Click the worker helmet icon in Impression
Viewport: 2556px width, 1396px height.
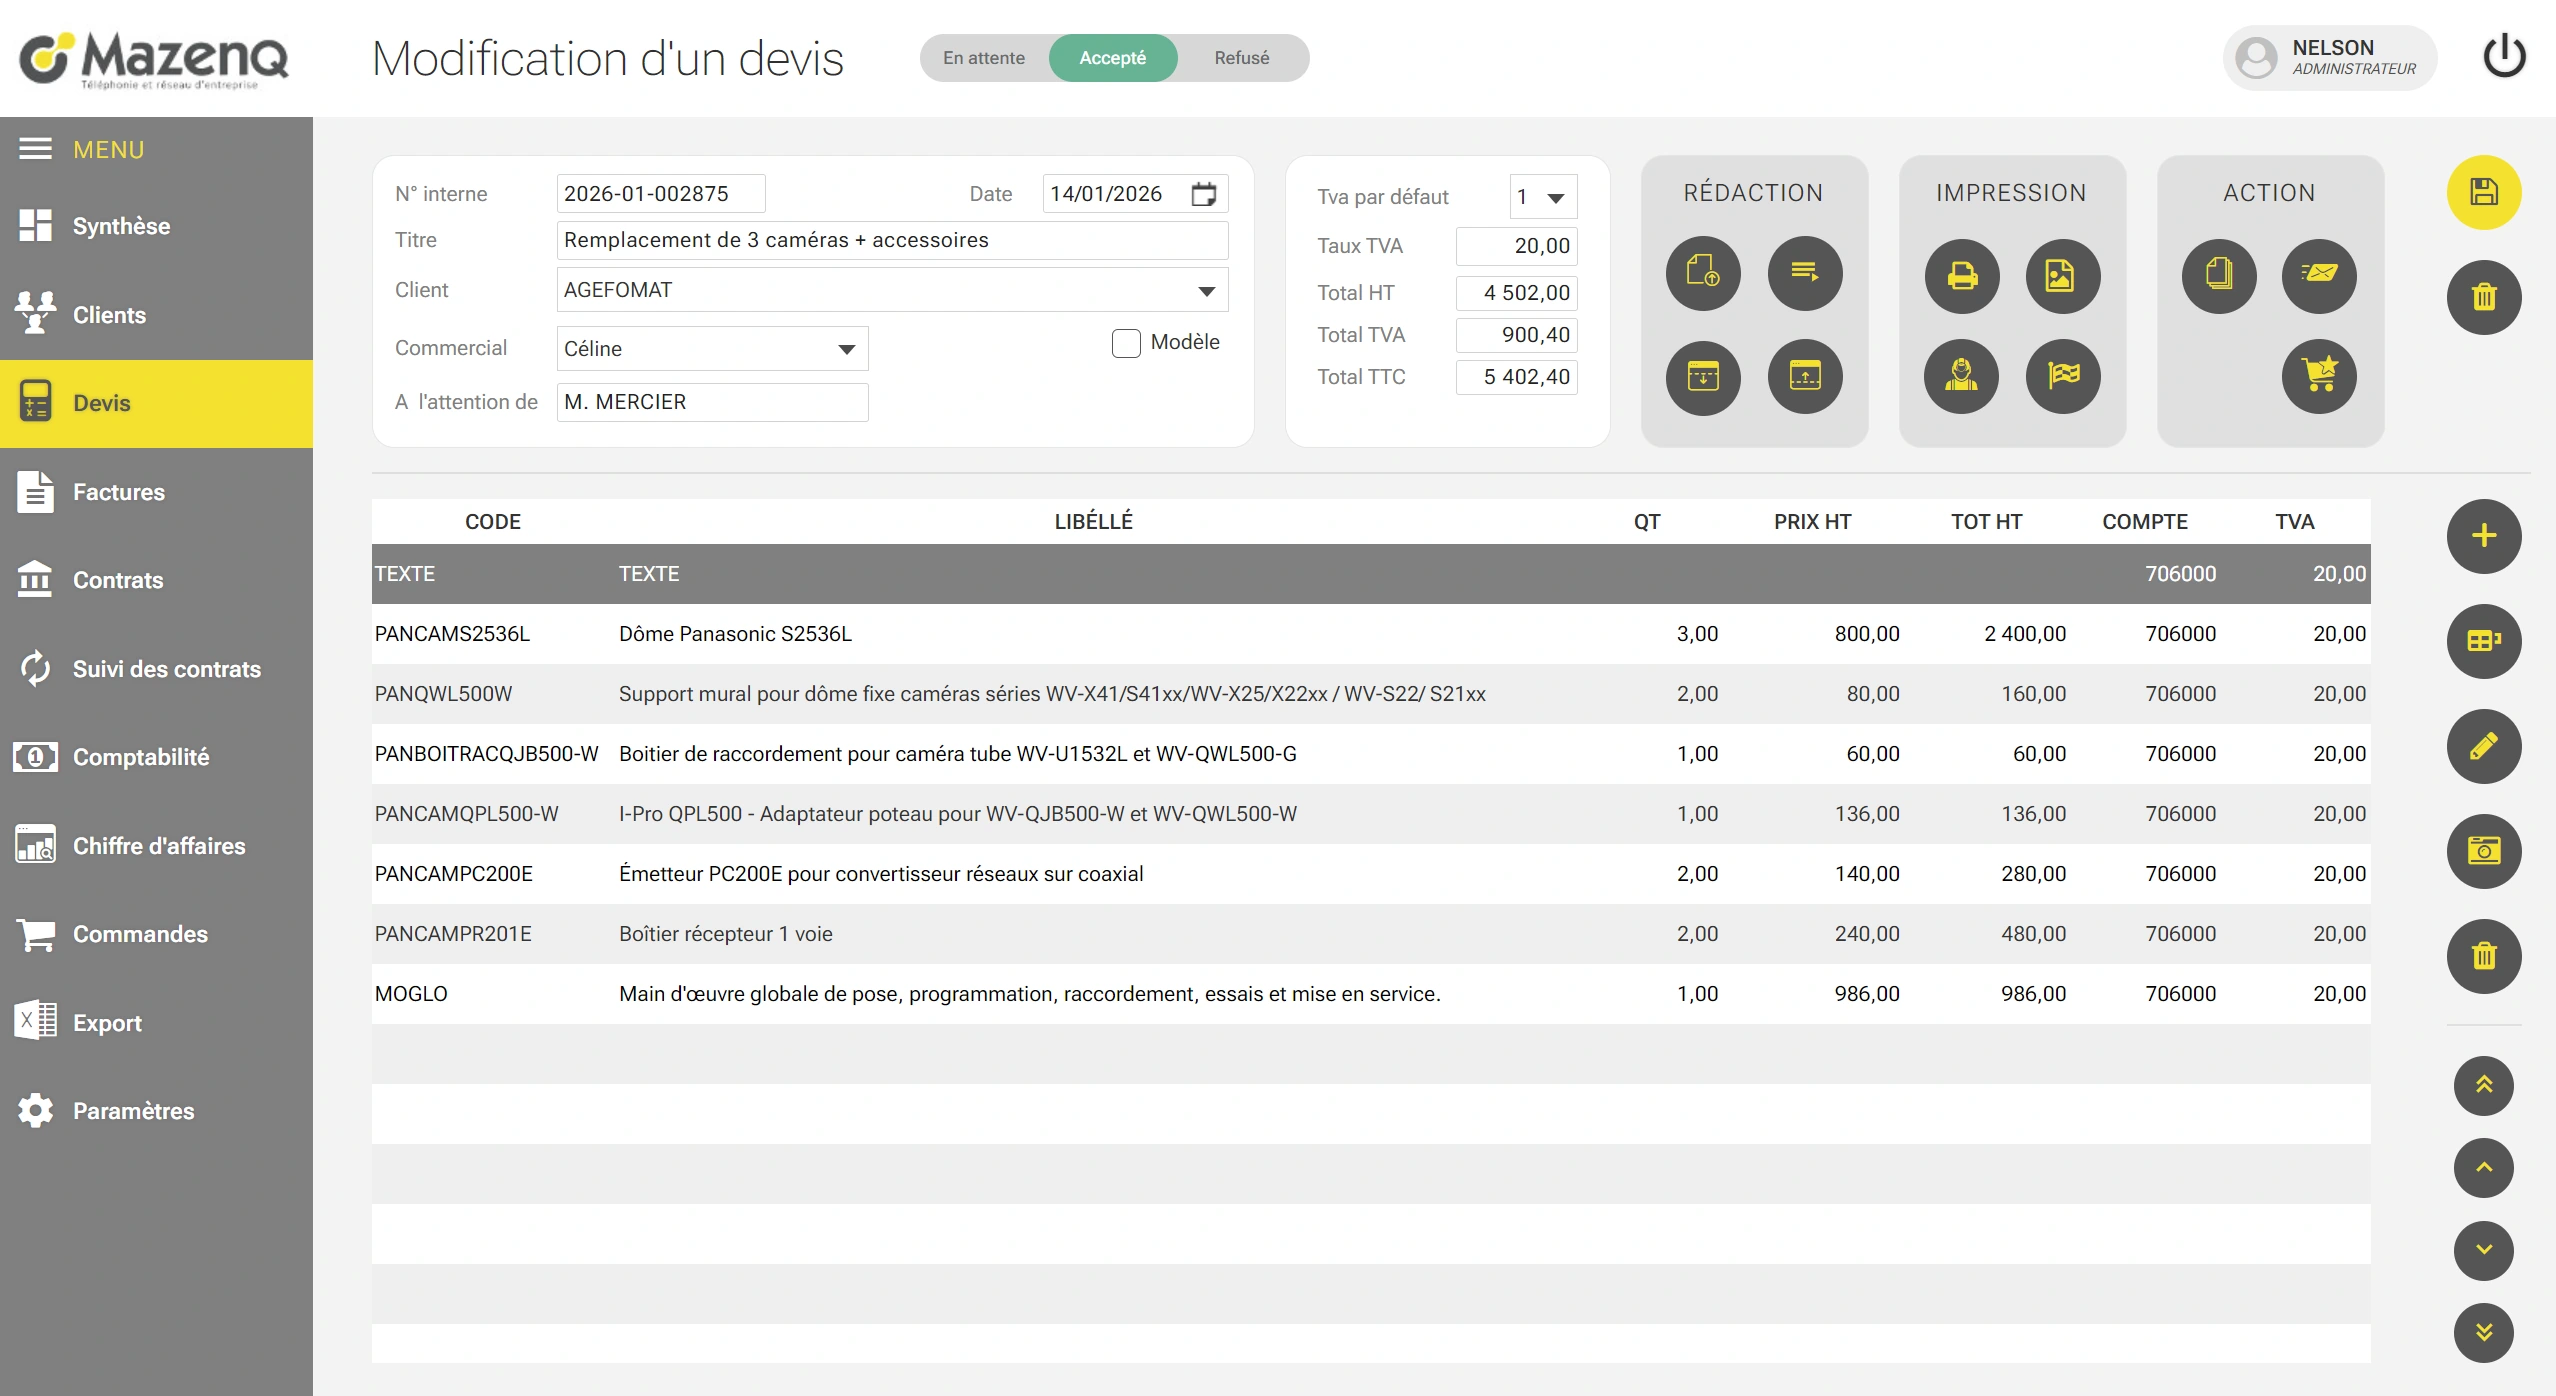[1962, 376]
